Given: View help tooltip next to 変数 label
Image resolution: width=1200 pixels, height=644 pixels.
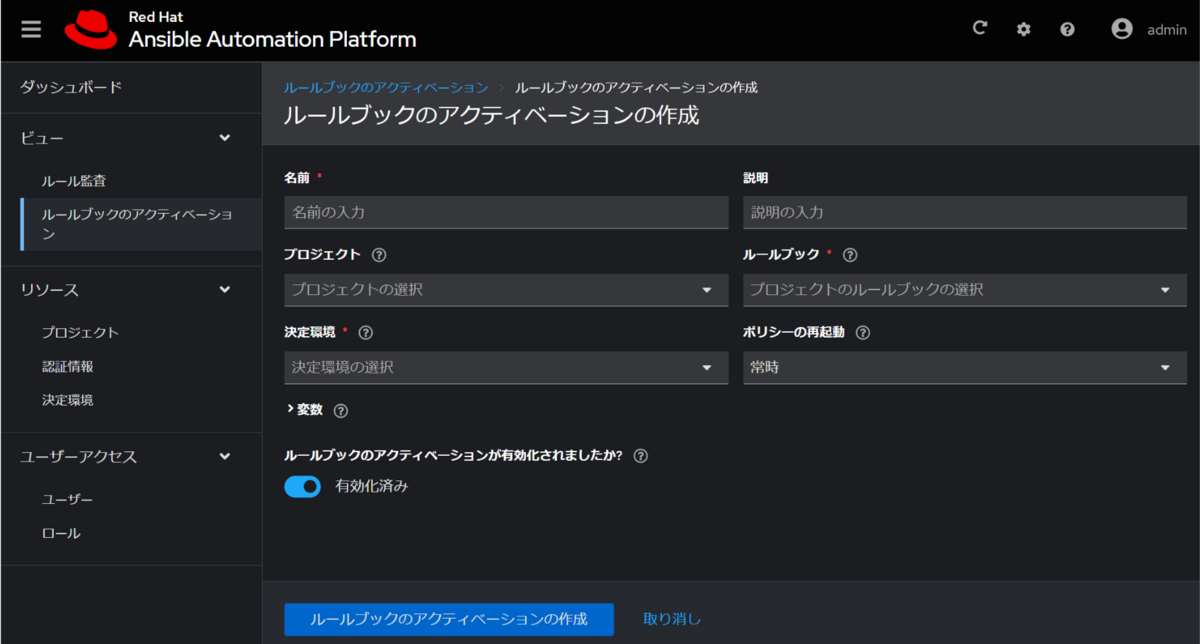Looking at the screenshot, I should (x=340, y=409).
